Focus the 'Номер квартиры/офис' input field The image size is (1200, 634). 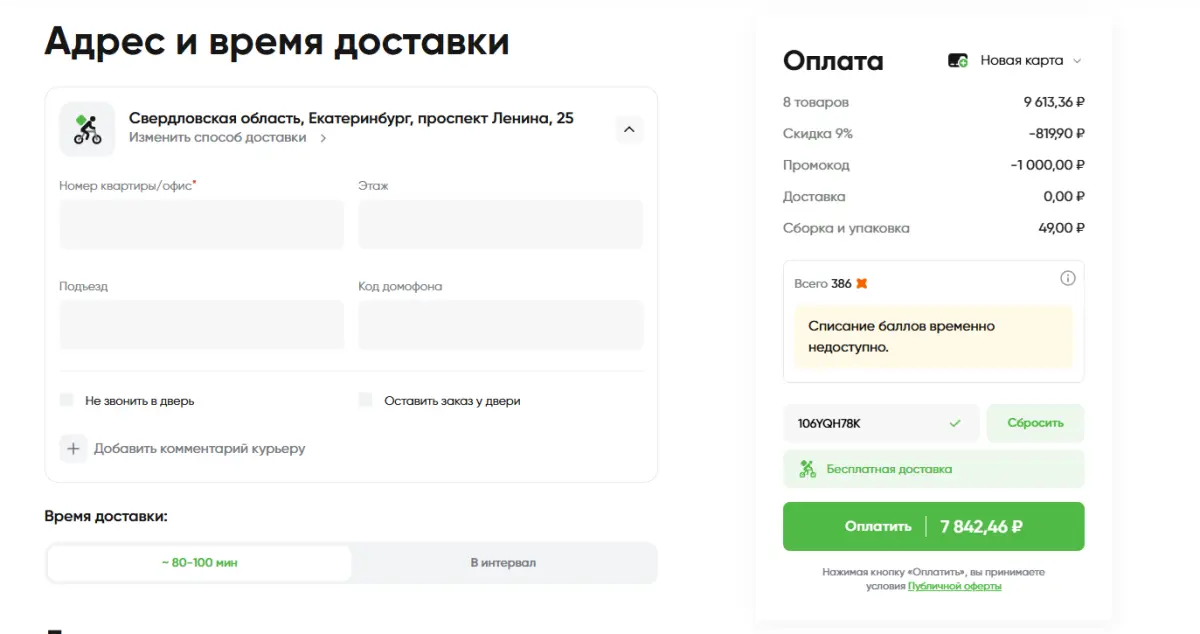(201, 224)
